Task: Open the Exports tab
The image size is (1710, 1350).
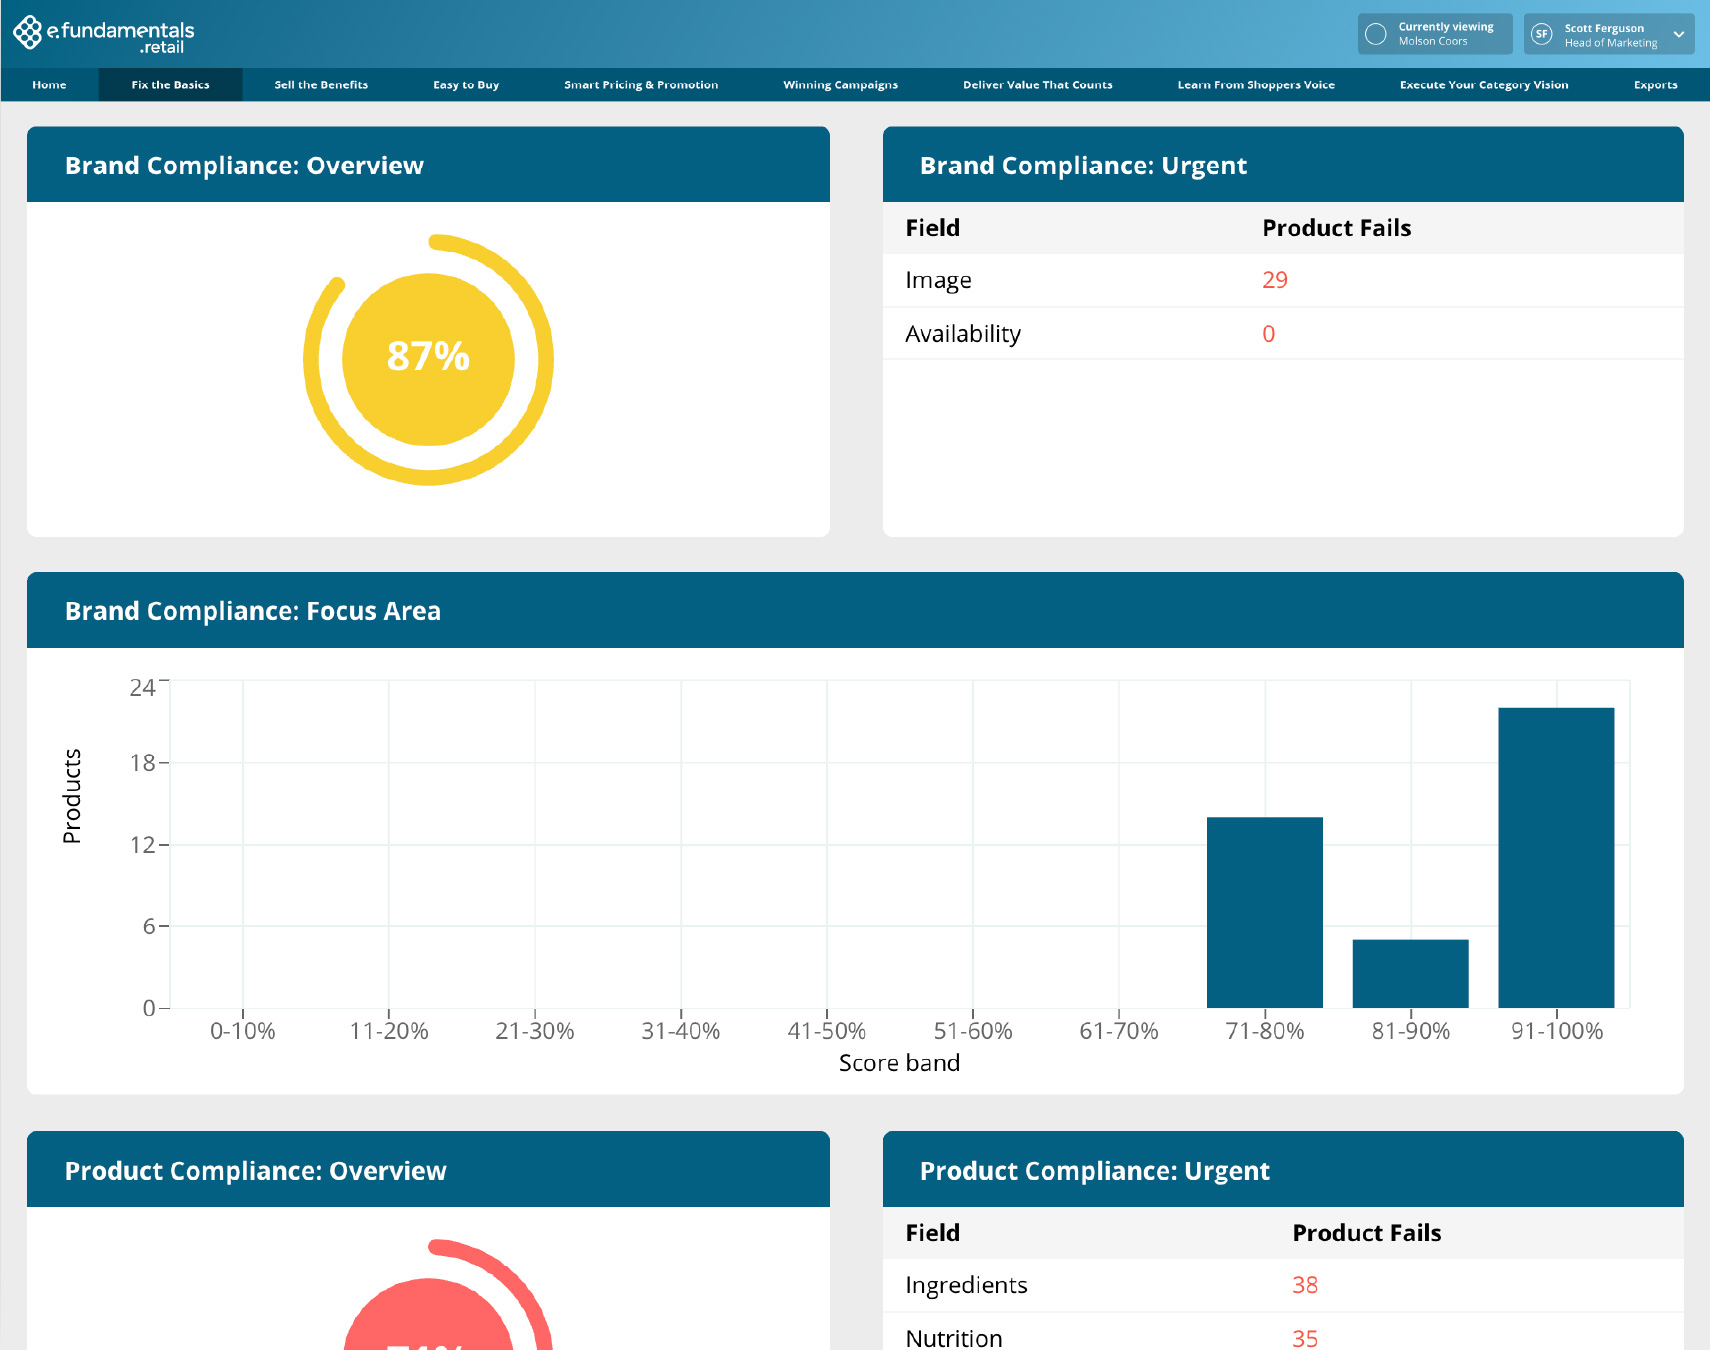Action: point(1655,85)
